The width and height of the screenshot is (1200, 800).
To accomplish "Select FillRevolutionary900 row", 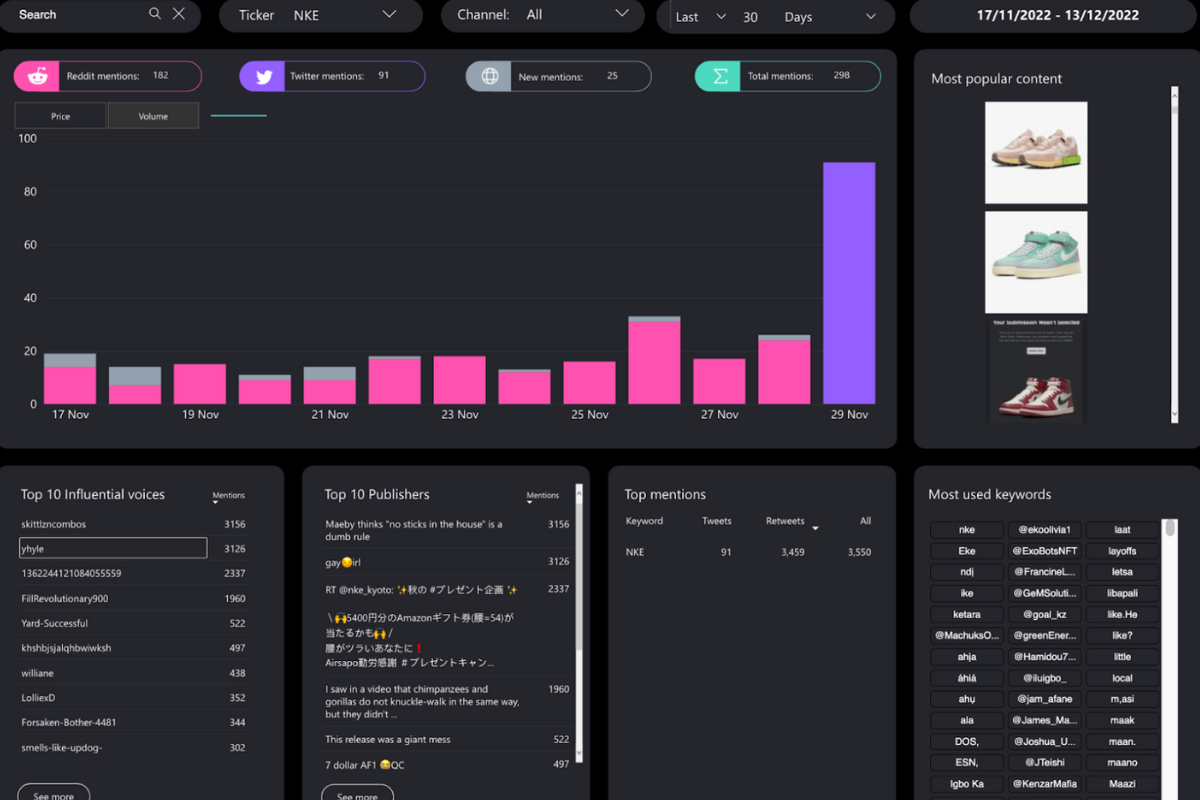I will click(133, 598).
